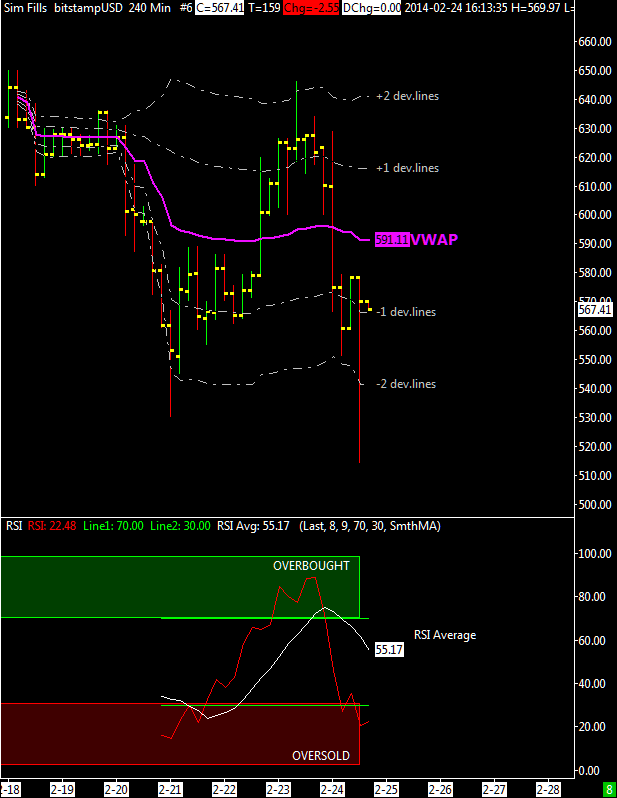Select the +1 dev.lines label
Image resolution: width=617 pixels, height=798 pixels.
[407, 168]
